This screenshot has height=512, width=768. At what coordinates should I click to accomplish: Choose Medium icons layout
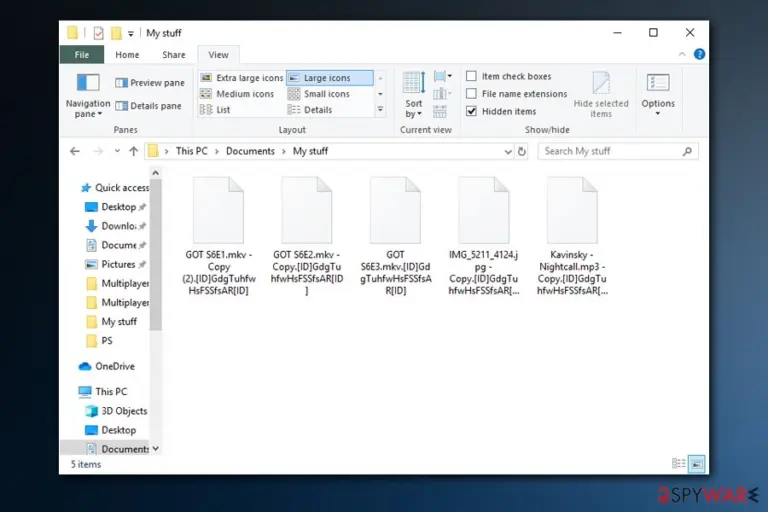[238, 94]
